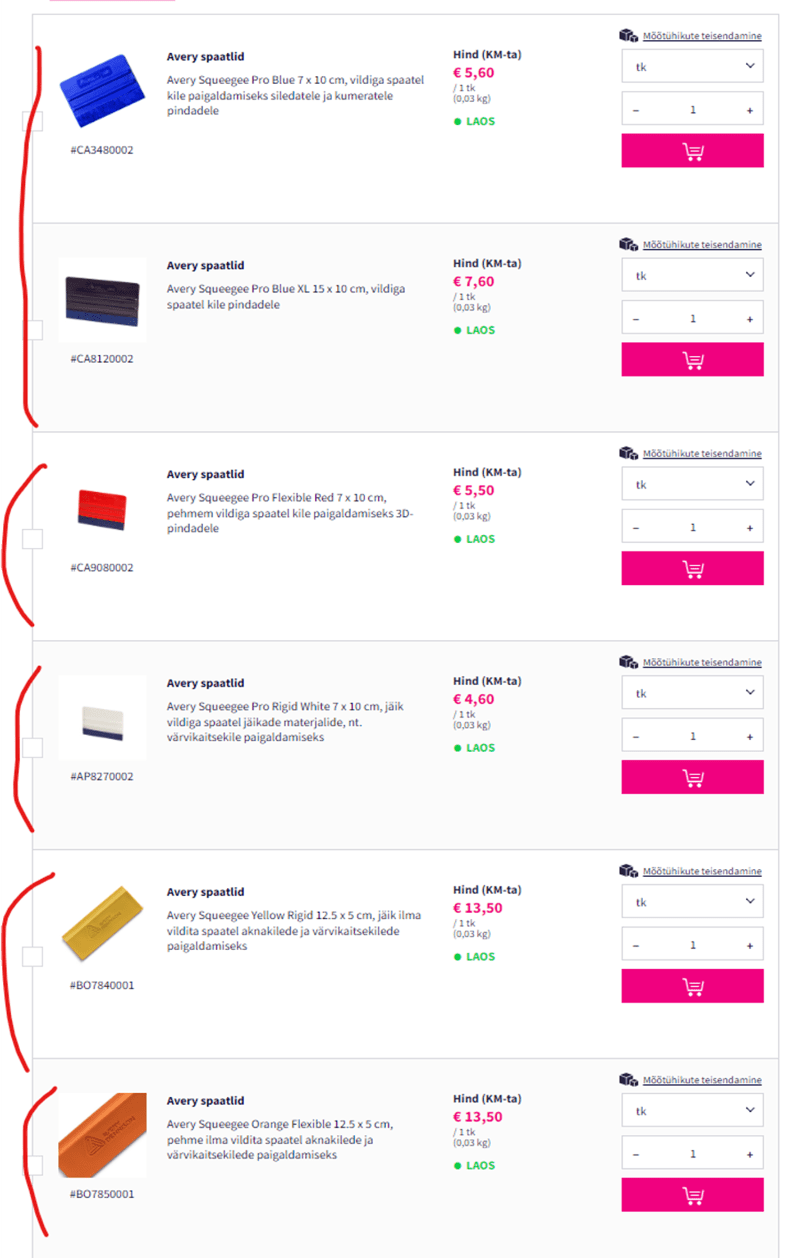Tick checkbox for product #CA3480002
Image resolution: width=794 pixels, height=1258 pixels.
pos(33,121)
